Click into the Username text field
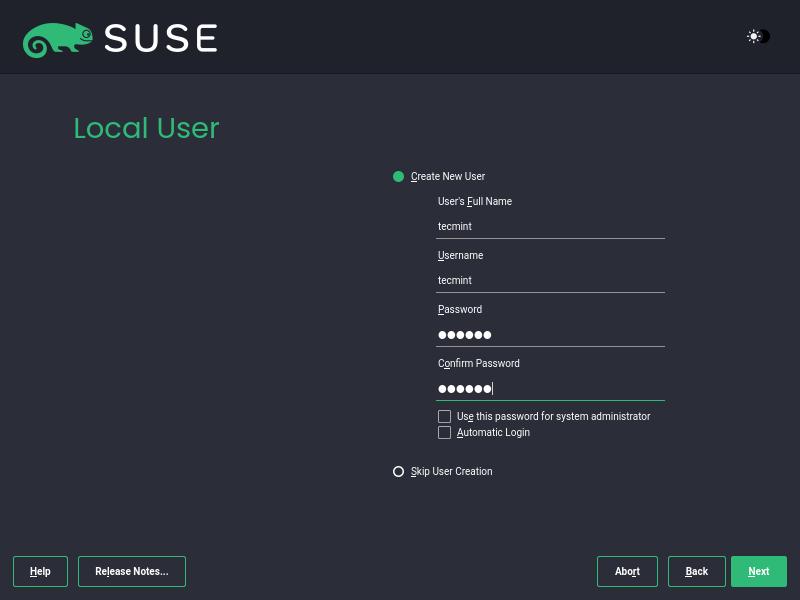The image size is (800, 600). (x=550, y=281)
